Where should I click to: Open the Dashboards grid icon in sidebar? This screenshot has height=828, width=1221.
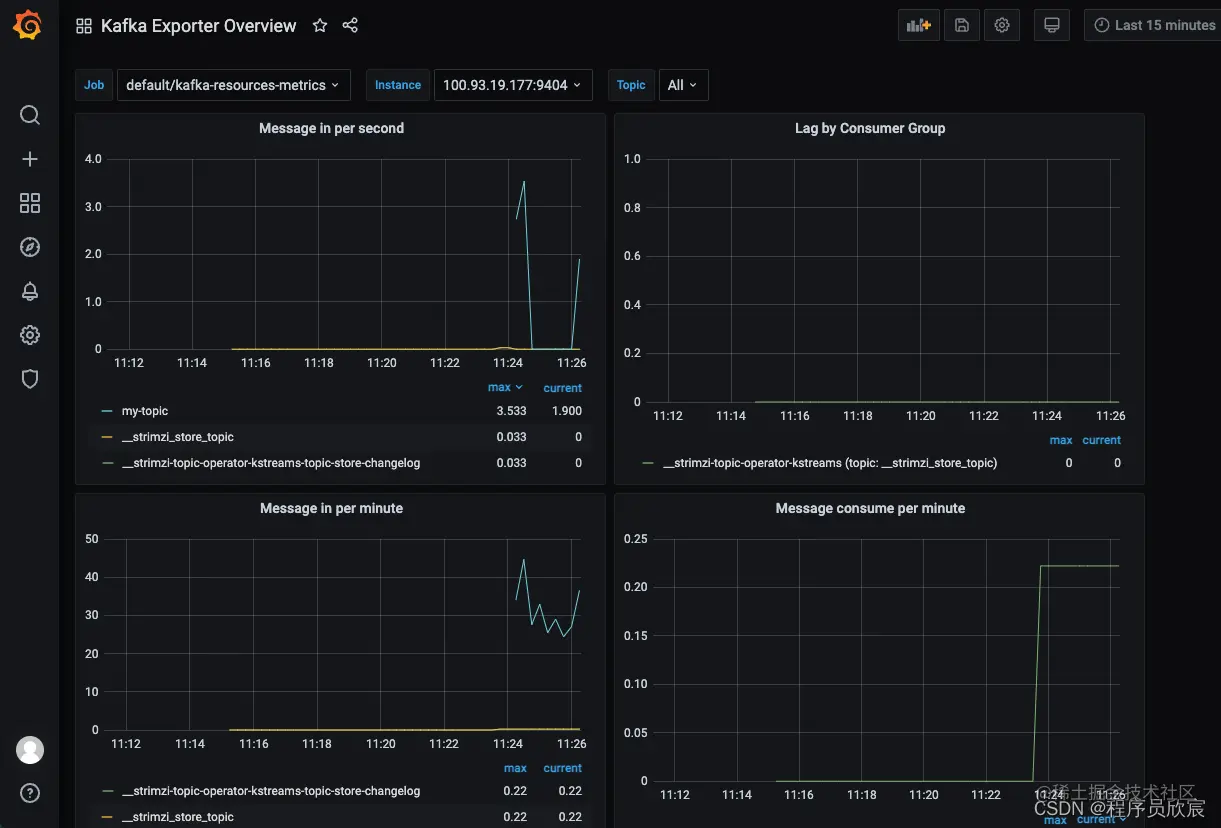coord(30,203)
